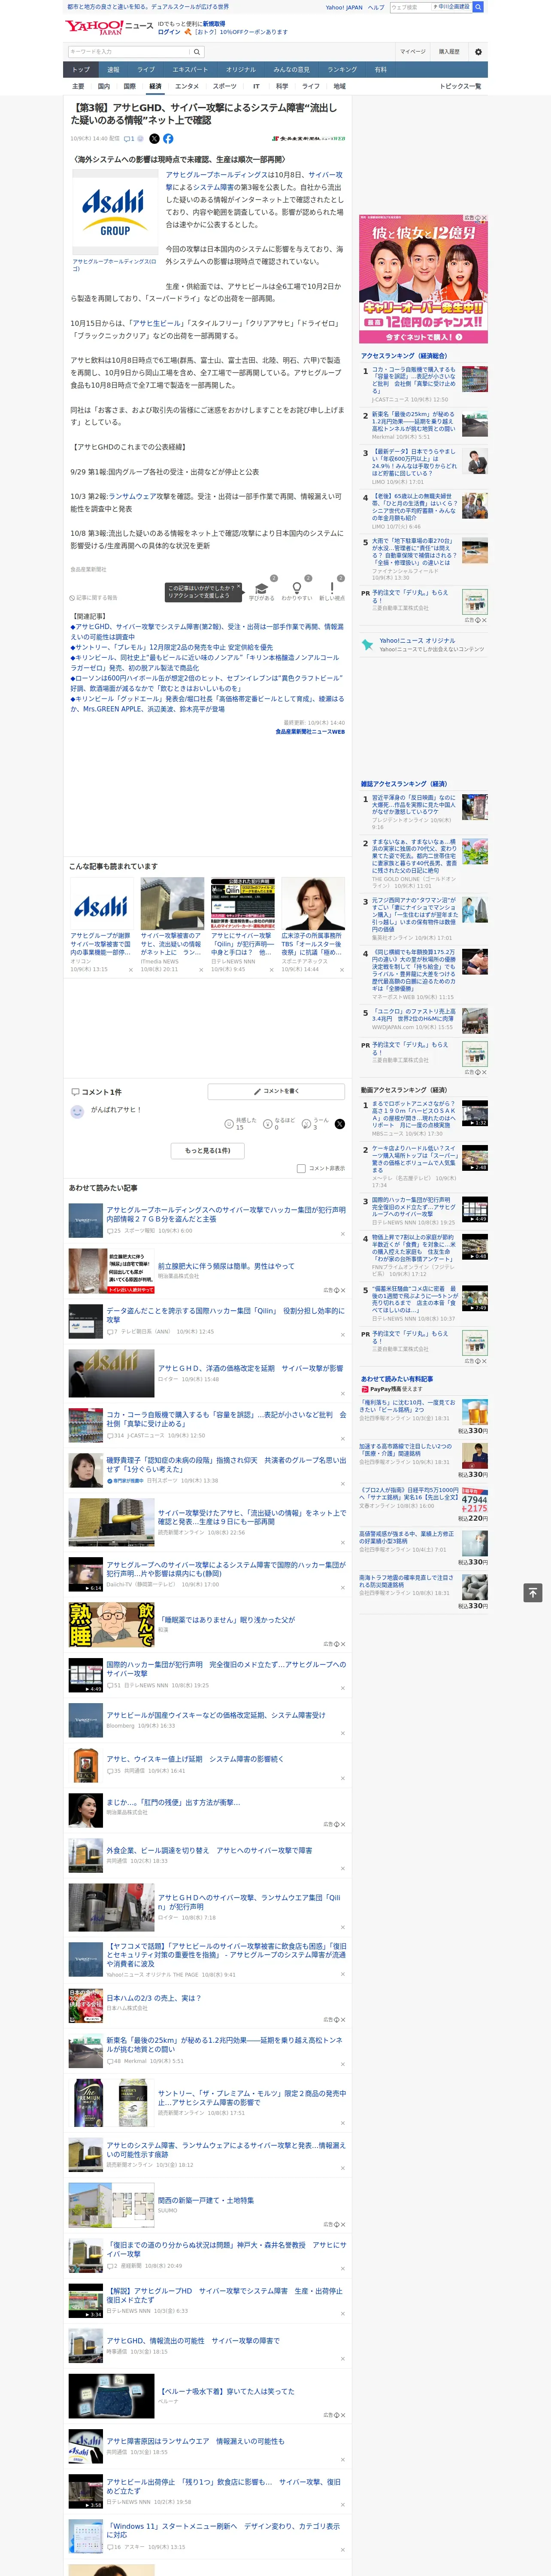Open settings via the gear icon
The image size is (551, 2576).
click(478, 51)
